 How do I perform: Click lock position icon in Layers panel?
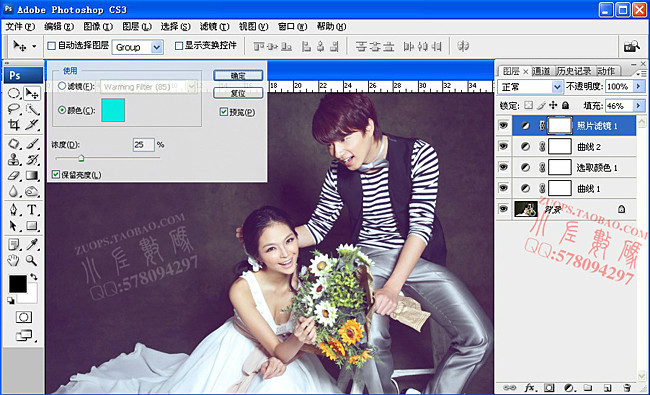[553, 105]
